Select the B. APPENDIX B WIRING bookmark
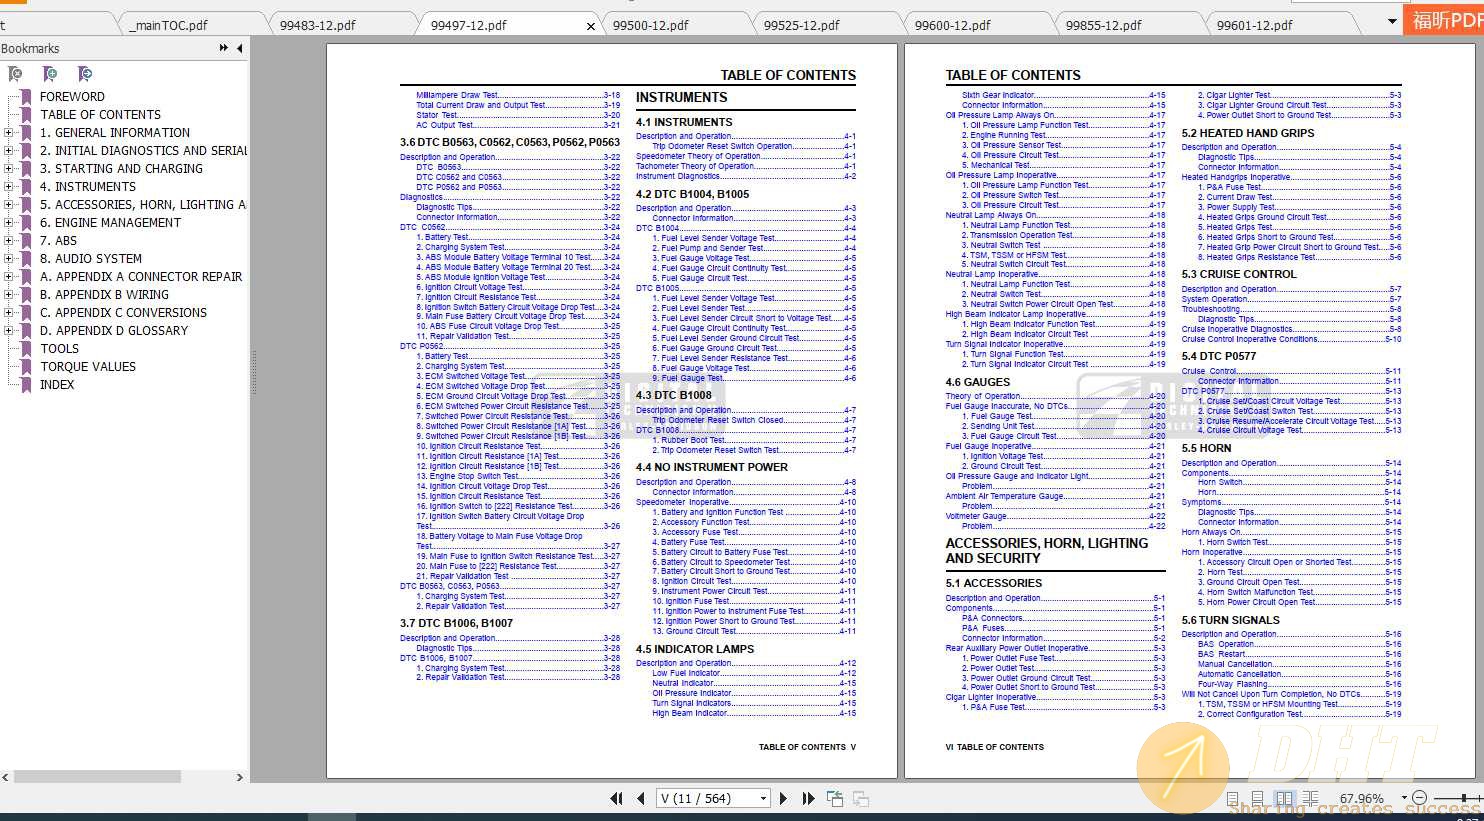The image size is (1484, 821). pyautogui.click(x=104, y=295)
